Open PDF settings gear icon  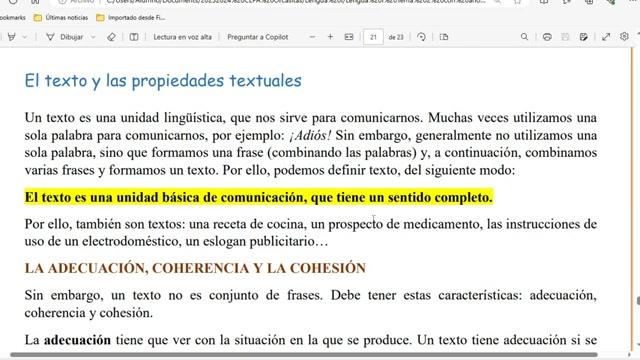pyautogui.click(x=624, y=36)
